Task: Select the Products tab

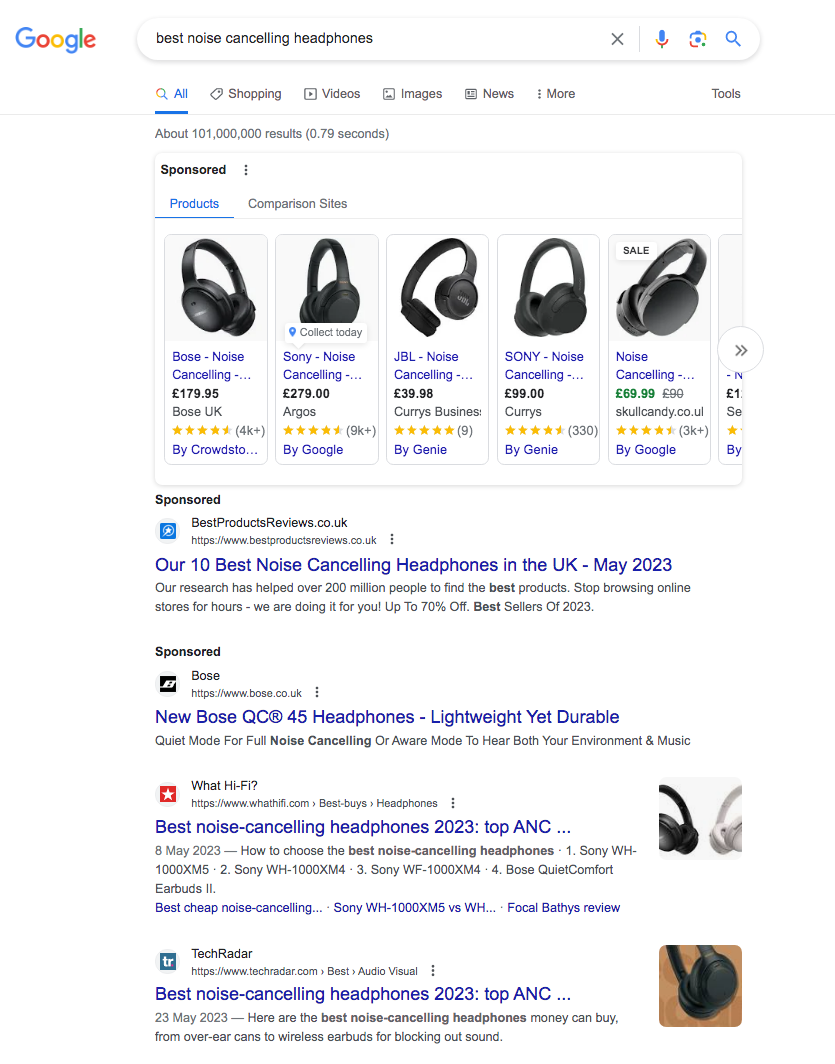Action: coord(194,204)
